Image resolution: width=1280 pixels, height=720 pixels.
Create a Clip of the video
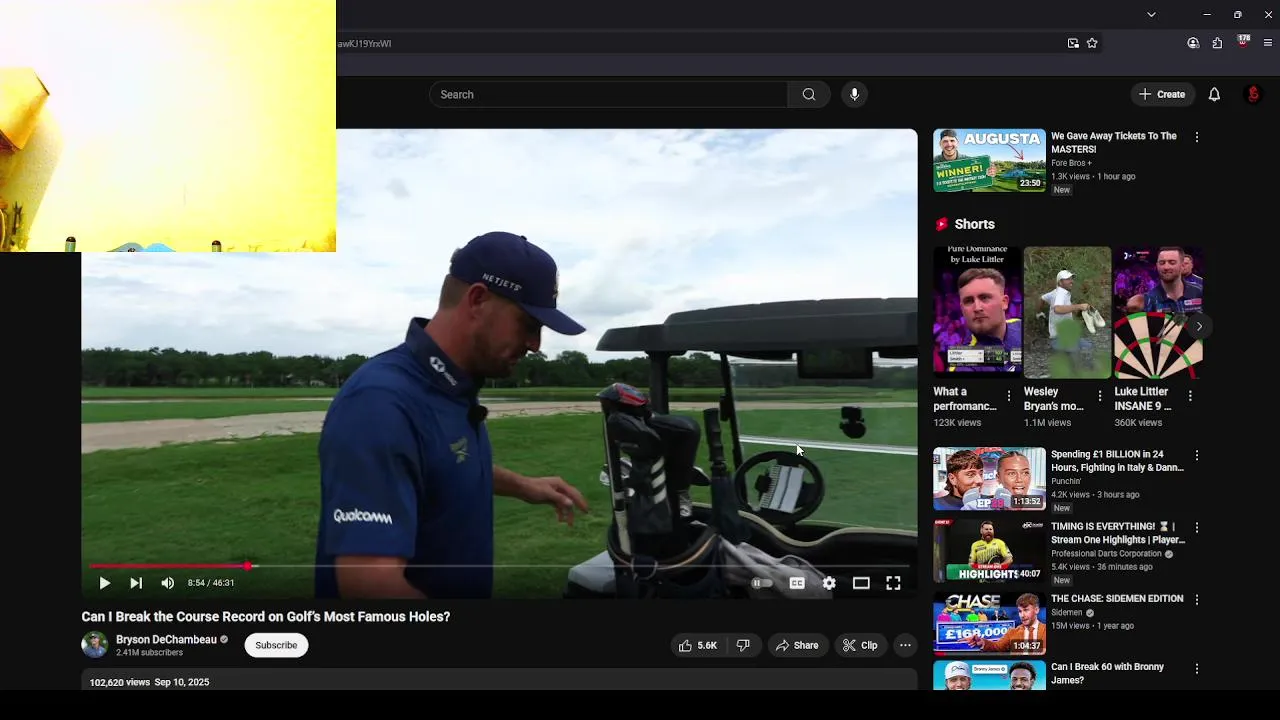point(860,646)
